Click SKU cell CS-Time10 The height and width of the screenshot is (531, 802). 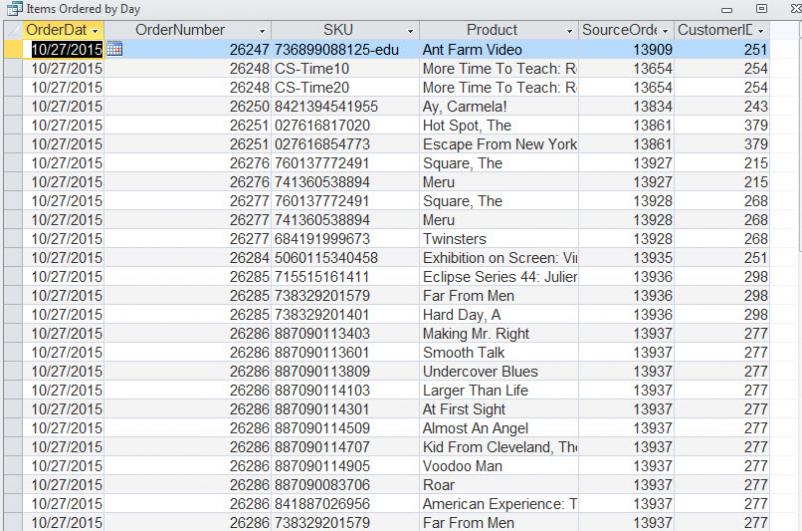(345, 69)
